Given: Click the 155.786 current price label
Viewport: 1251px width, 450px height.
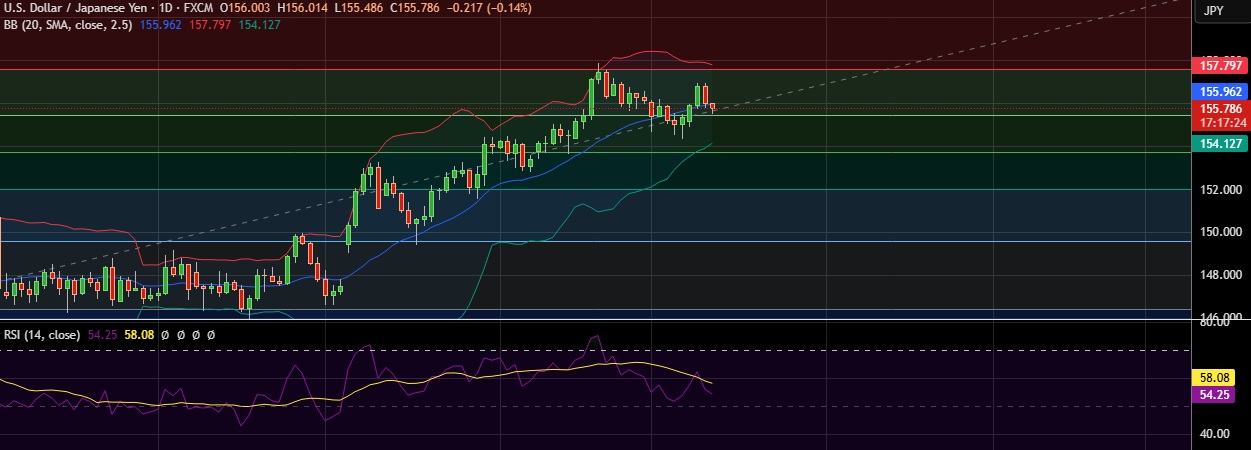Looking at the screenshot, I should pyautogui.click(x=1220, y=108).
